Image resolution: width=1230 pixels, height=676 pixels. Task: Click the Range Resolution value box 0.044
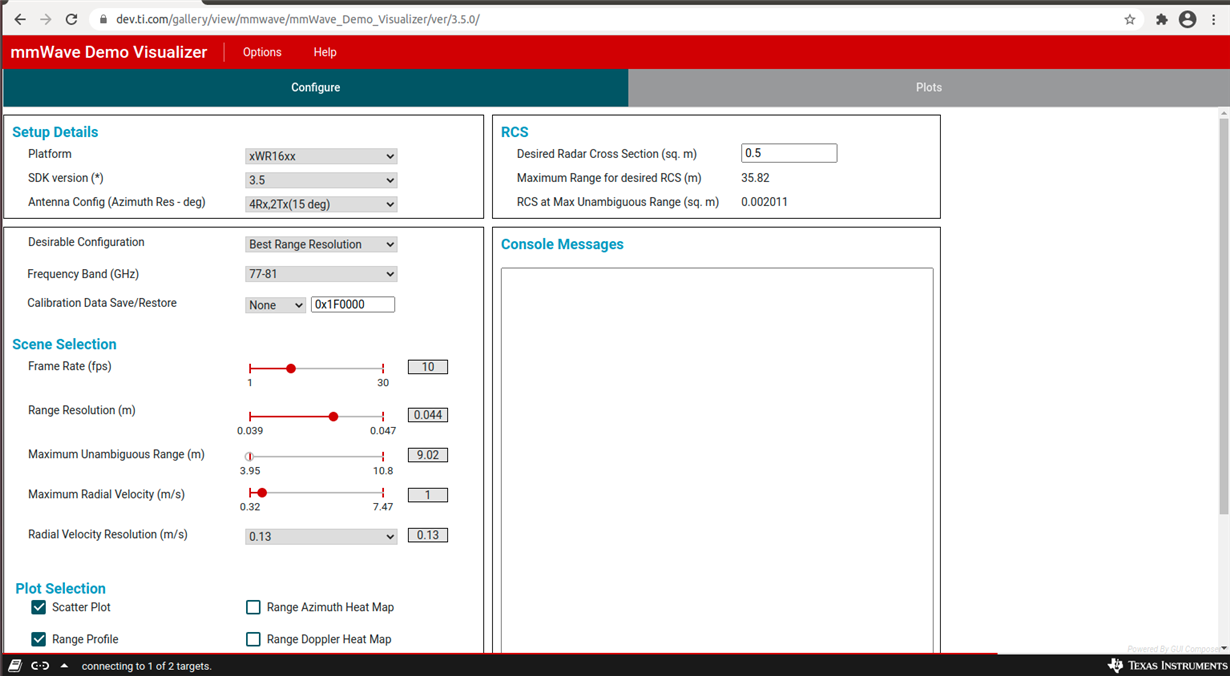[x=428, y=415]
